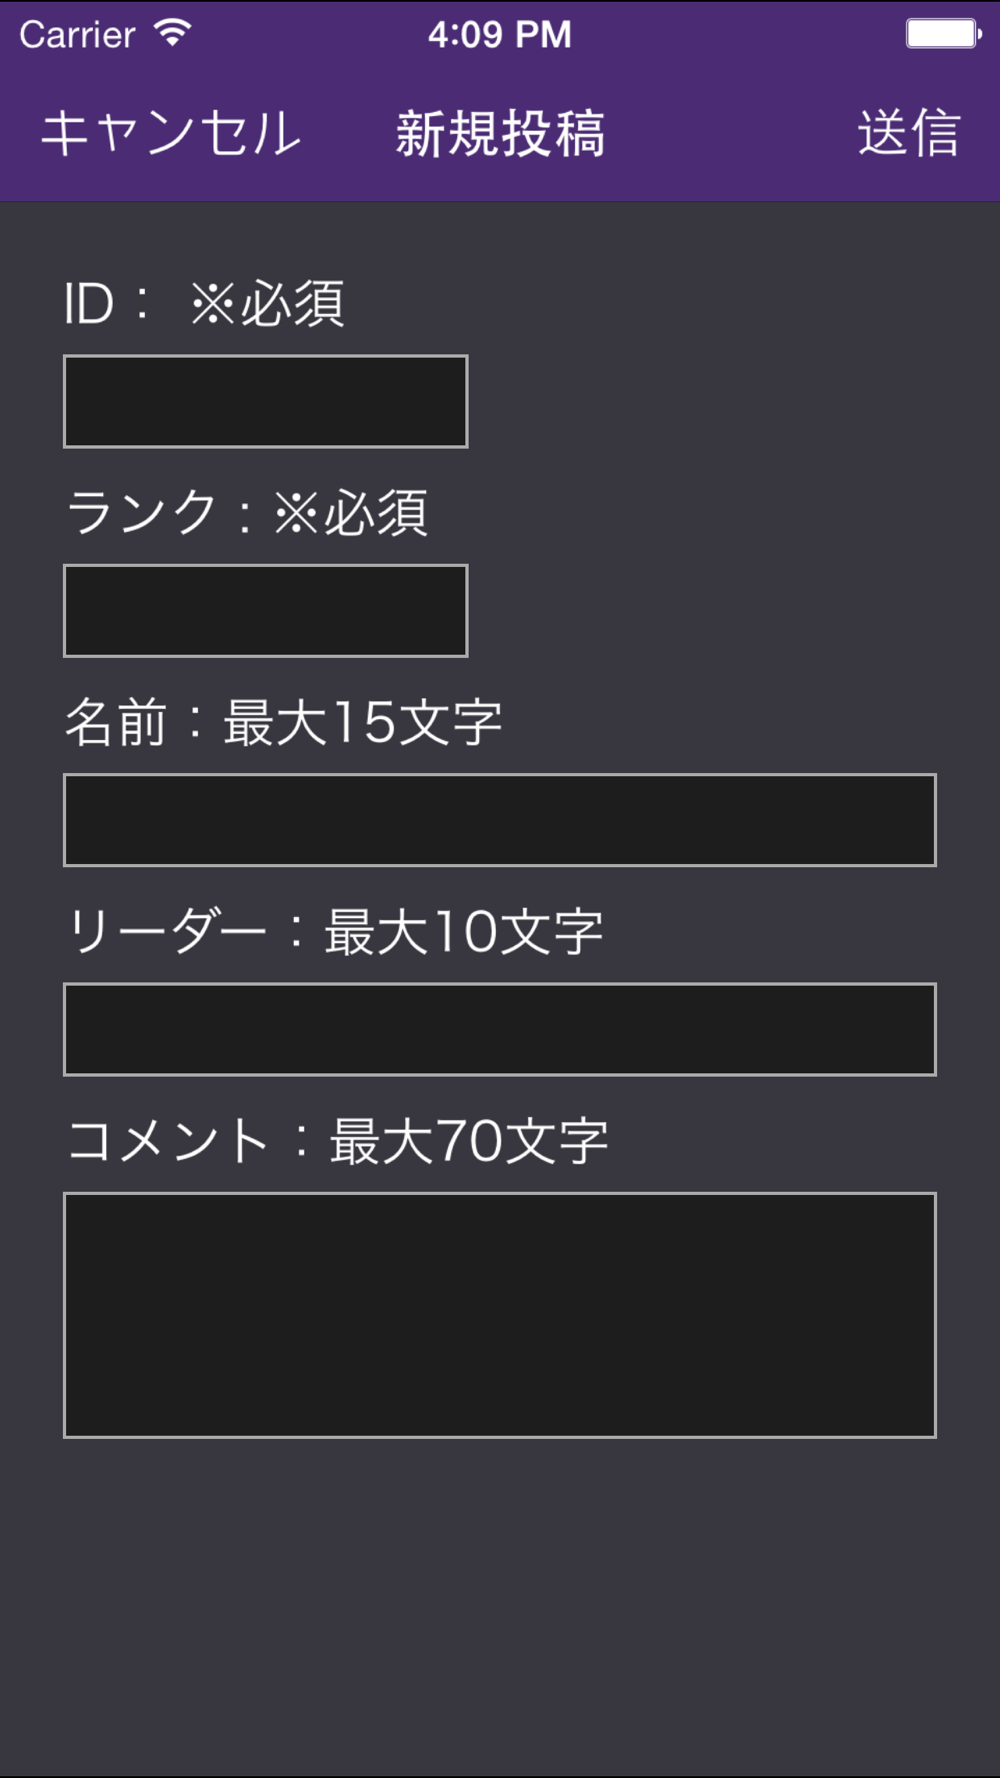Tap the 最大10文字 hint for リーダー
This screenshot has height=1778, width=1000.
coord(463,932)
